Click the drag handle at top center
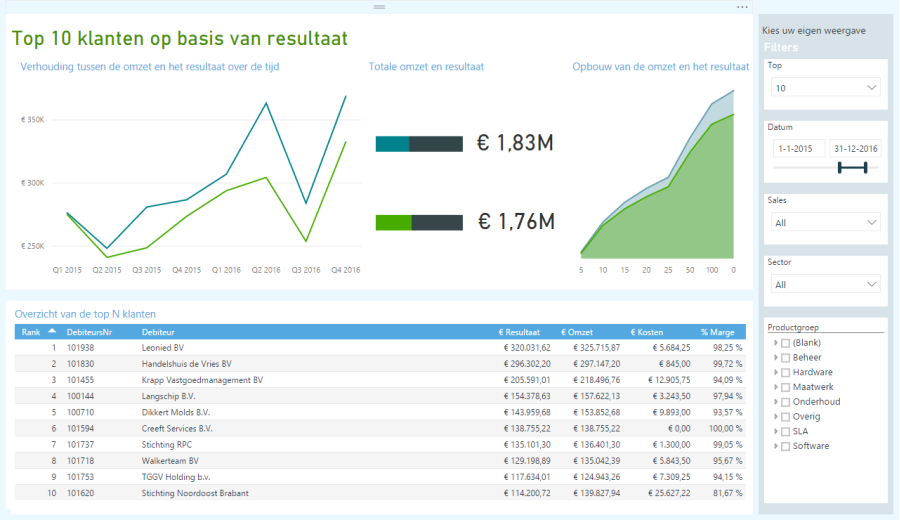 point(379,7)
